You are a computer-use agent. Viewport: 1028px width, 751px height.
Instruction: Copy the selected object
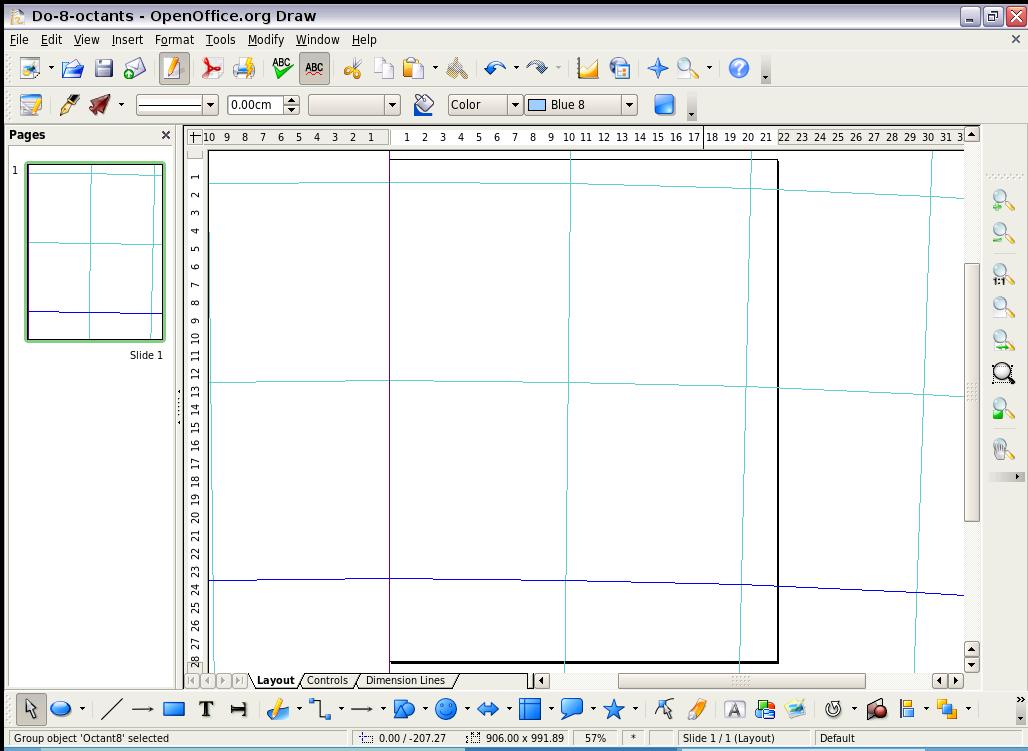[384, 68]
